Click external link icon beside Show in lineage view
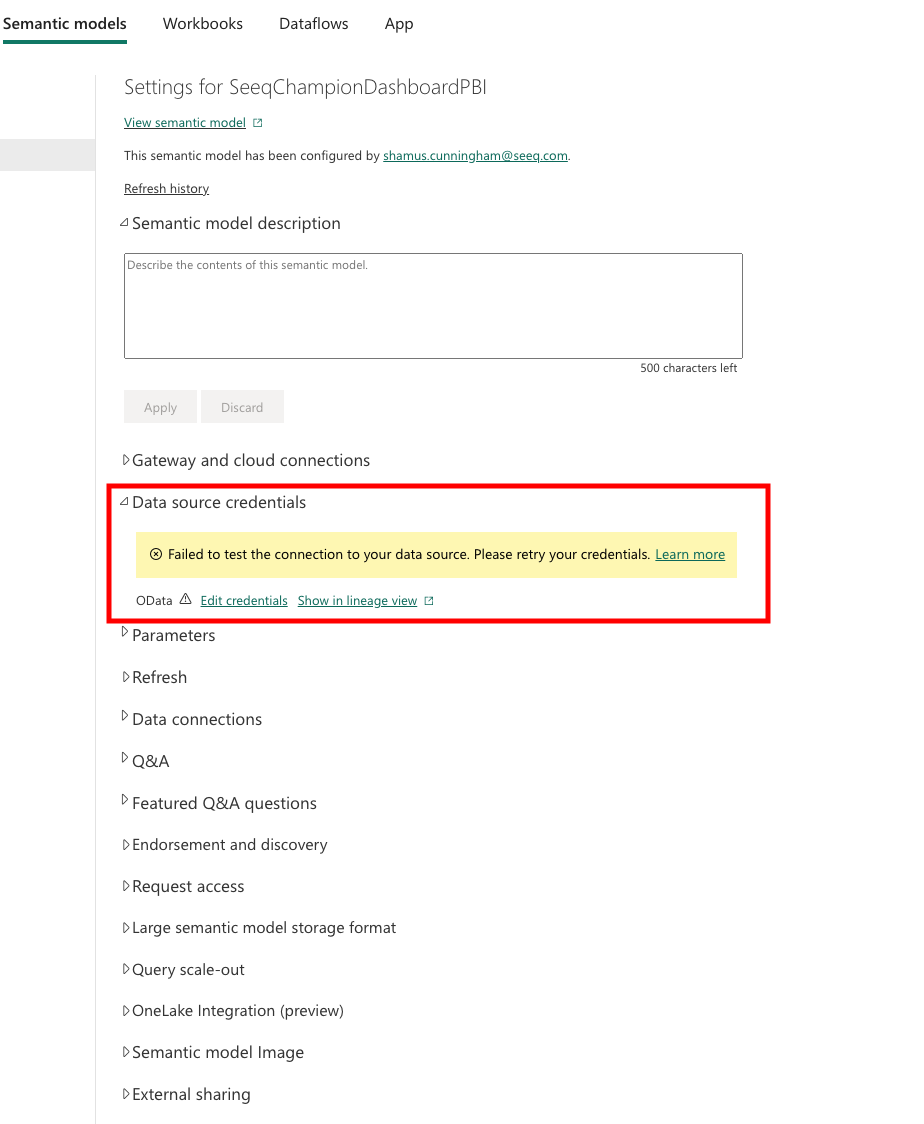This screenshot has height=1124, width=924. (429, 601)
